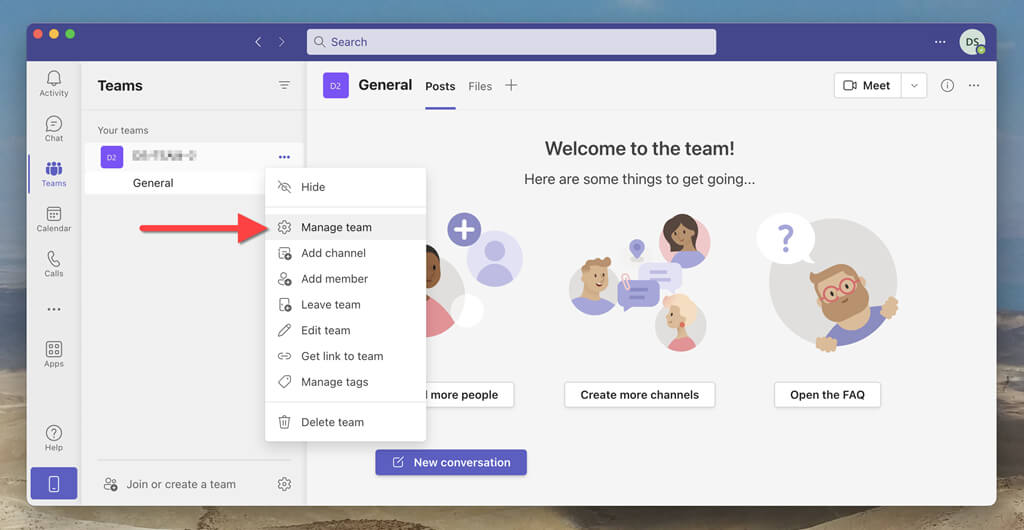Choose Leave team from the menu
The height and width of the screenshot is (530, 1024).
click(345, 305)
